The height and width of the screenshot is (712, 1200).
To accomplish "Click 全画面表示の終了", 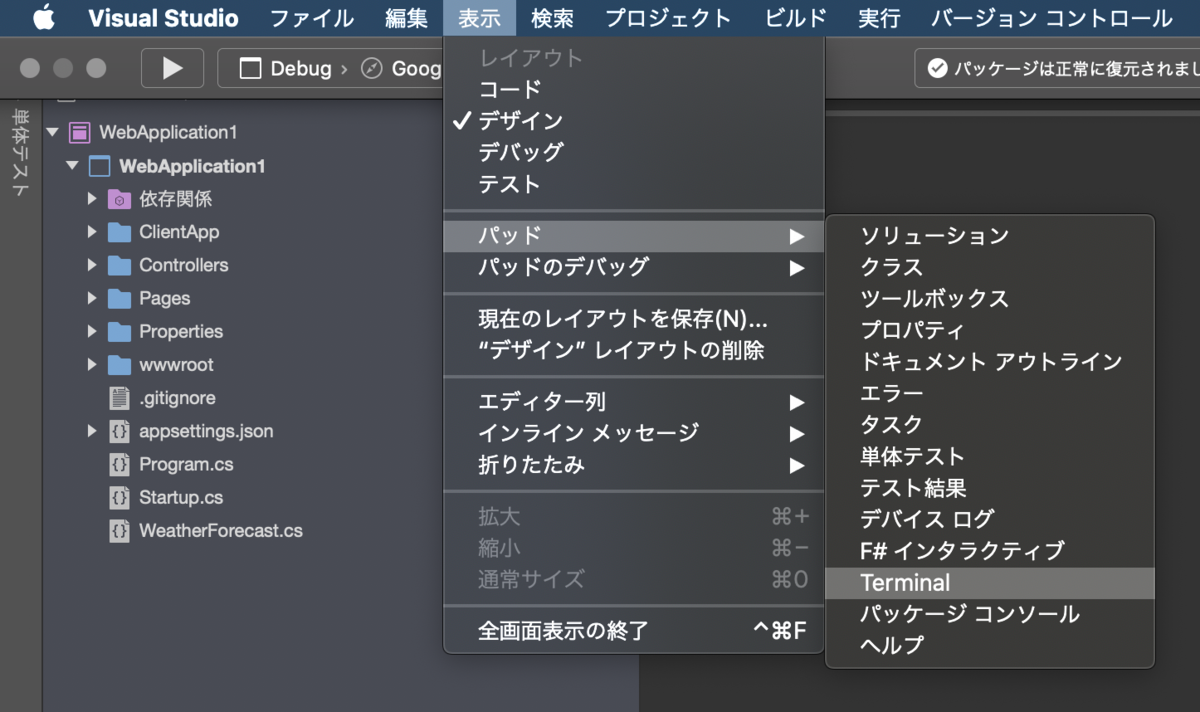I will 633,631.
